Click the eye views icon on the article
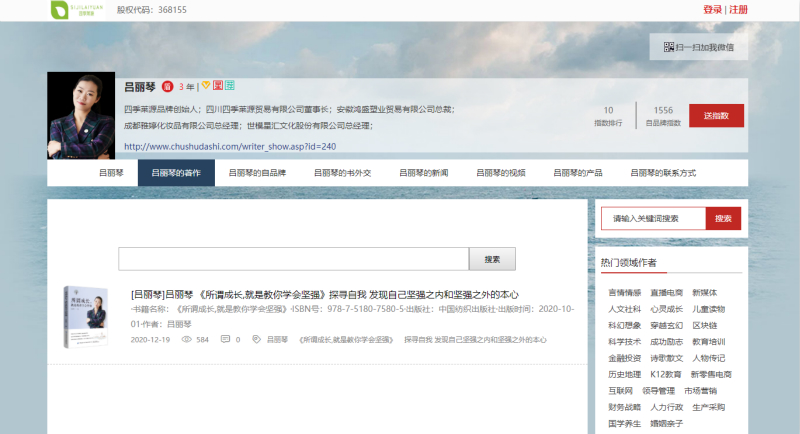Image resolution: width=800 pixels, height=434 pixels. coord(186,340)
